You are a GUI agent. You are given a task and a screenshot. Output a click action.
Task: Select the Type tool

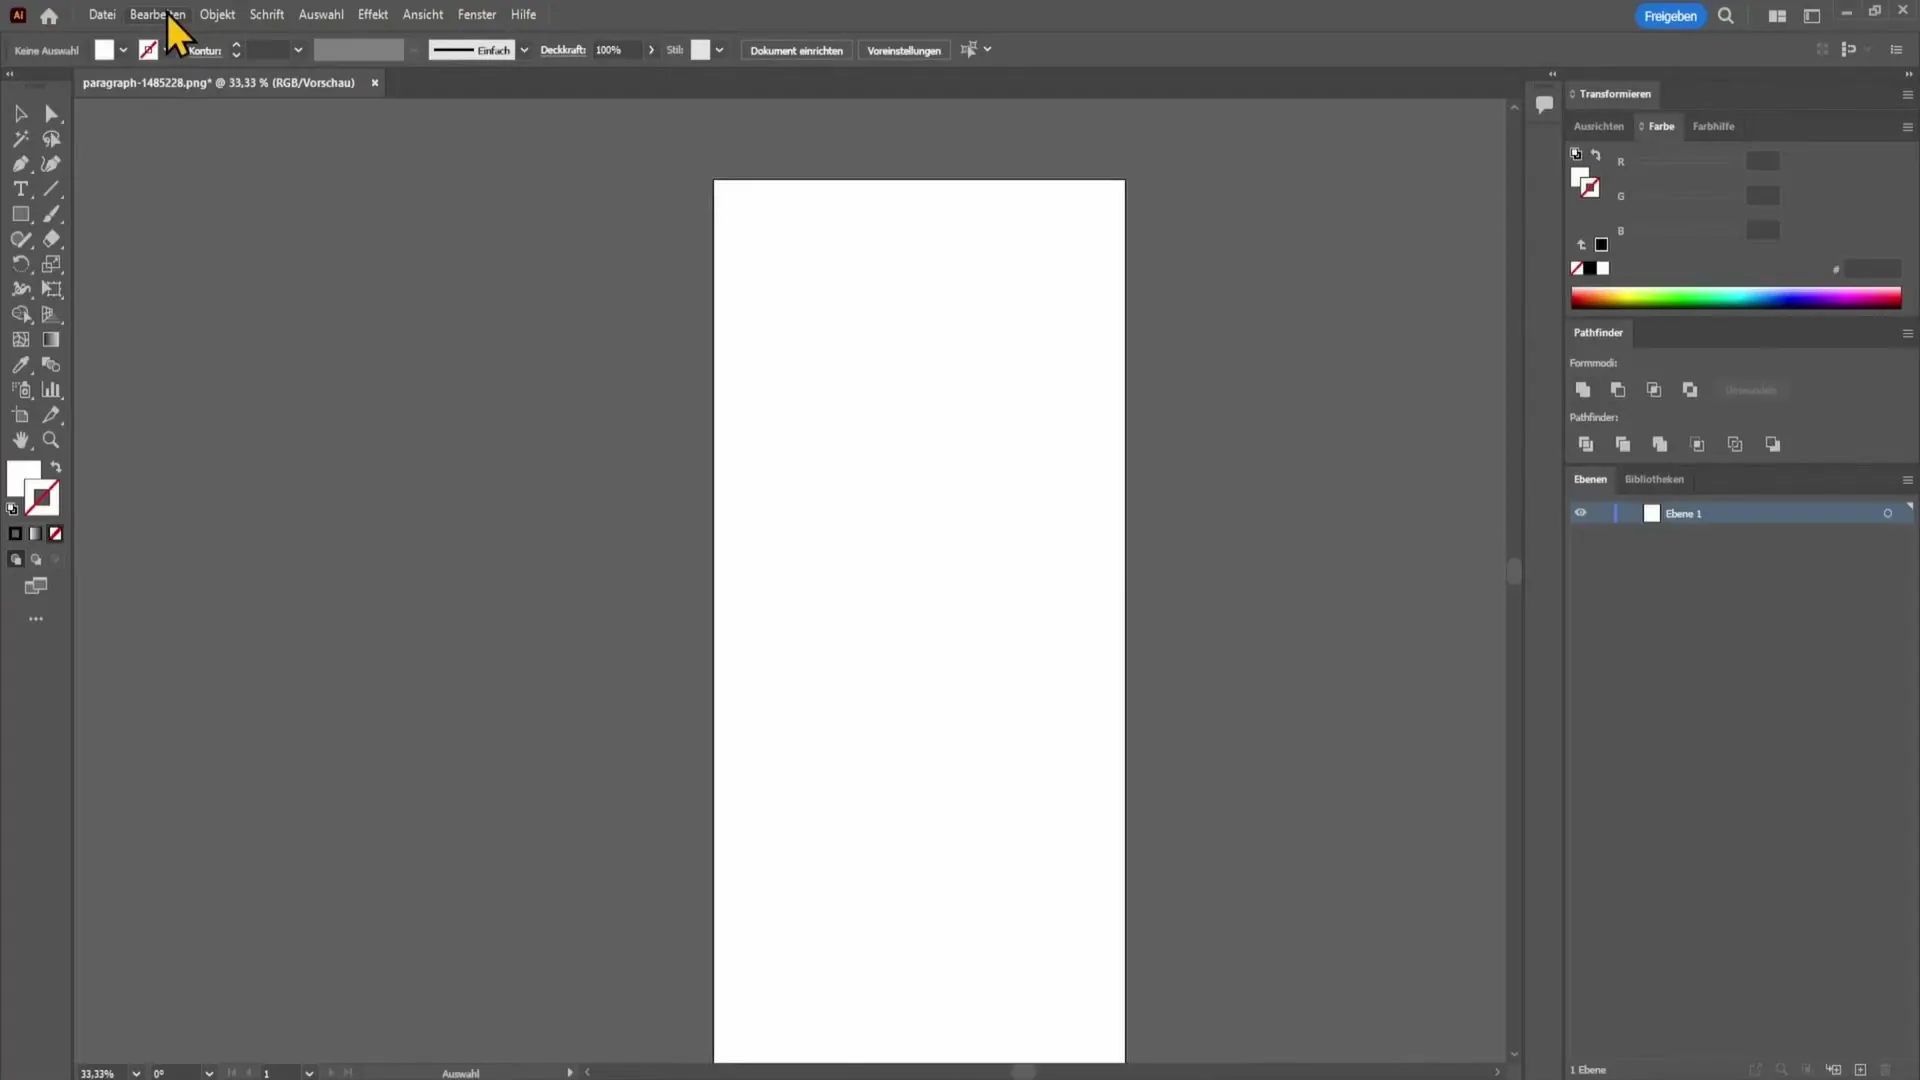[x=21, y=189]
